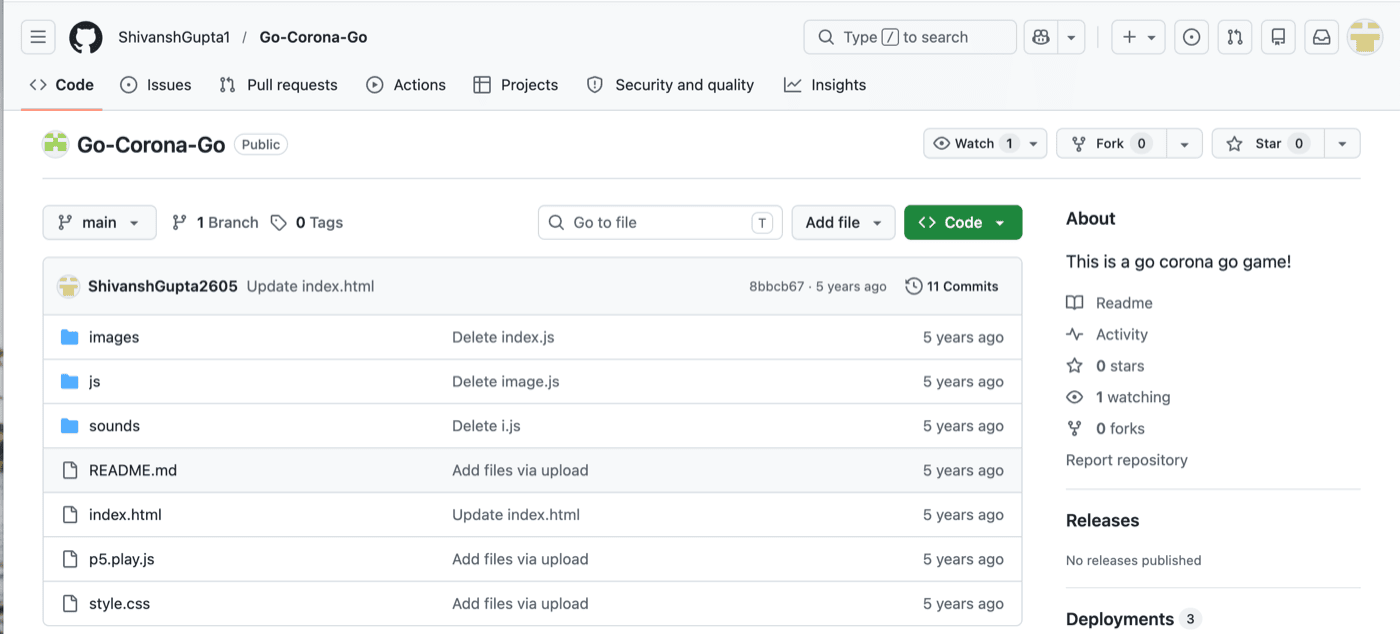Open the Security and quality tab
Viewport: 1400px width, 634px height.
(671, 85)
